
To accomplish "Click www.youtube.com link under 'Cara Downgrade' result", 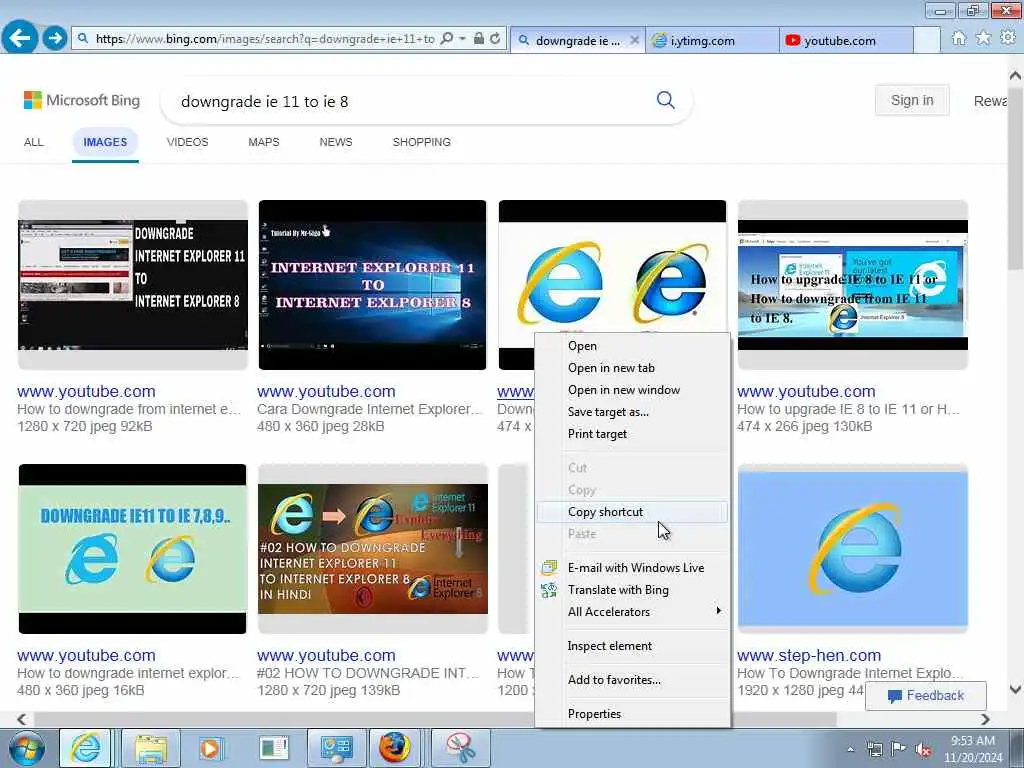I will [x=326, y=391].
